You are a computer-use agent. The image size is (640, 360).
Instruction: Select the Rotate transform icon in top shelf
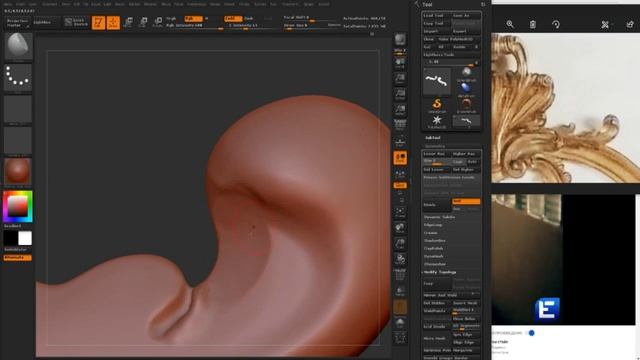pos(158,22)
